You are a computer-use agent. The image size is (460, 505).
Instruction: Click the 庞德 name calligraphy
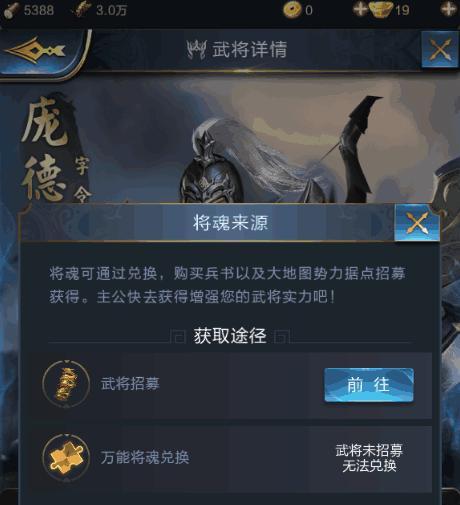(x=43, y=149)
